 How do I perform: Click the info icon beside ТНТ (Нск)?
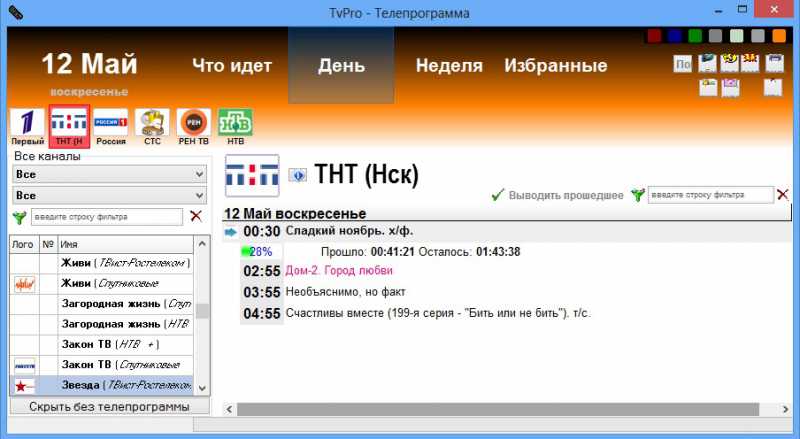click(x=297, y=176)
